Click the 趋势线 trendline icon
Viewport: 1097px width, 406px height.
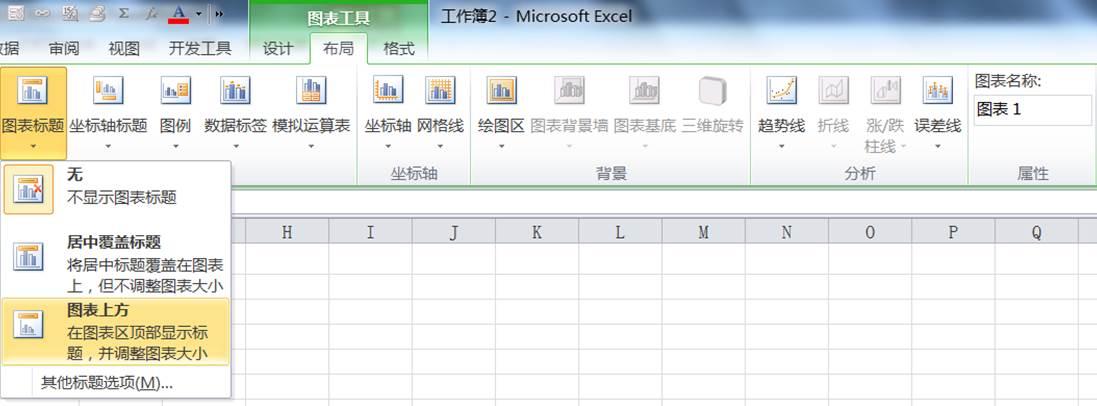(781, 91)
